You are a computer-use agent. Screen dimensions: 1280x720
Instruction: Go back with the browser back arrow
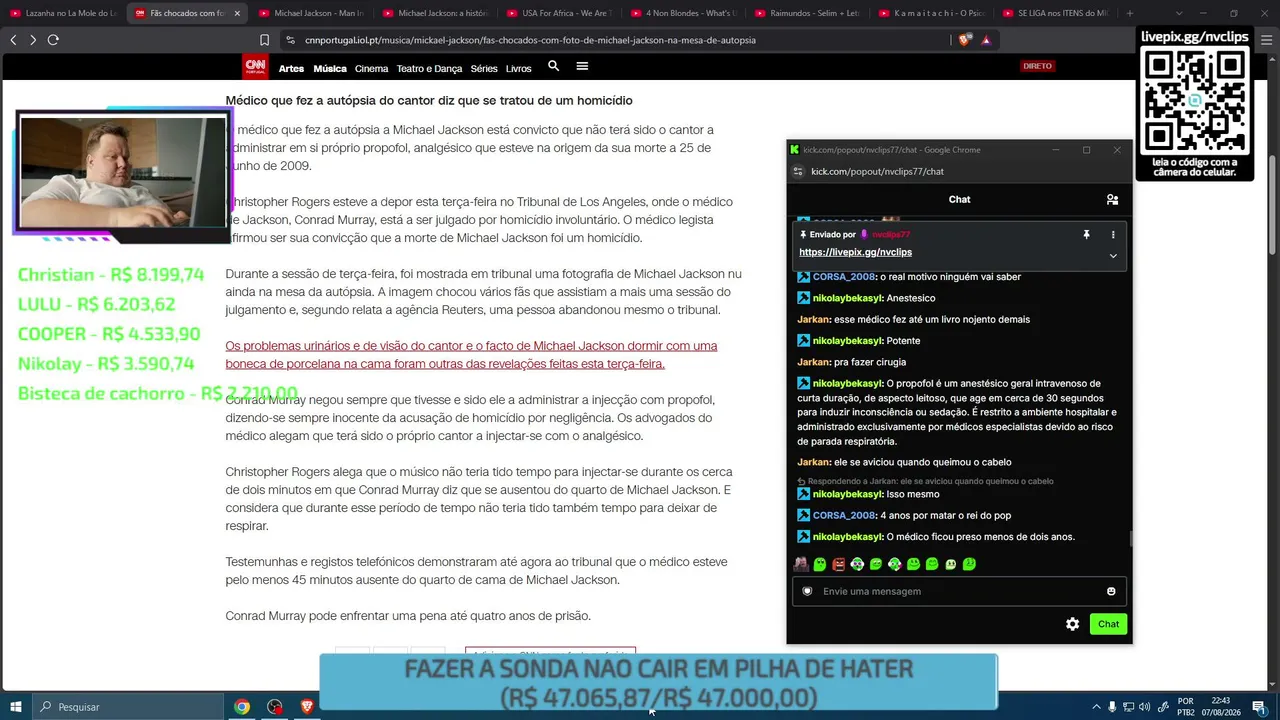[13, 40]
